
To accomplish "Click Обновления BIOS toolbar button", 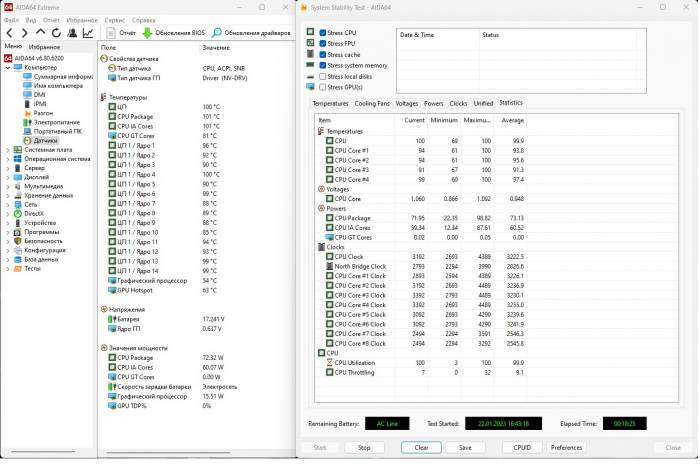I will 174,33.
